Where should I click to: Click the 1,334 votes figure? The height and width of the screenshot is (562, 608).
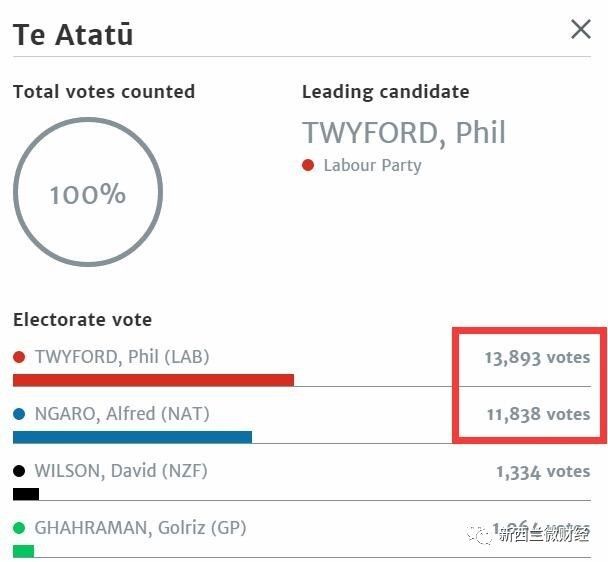pos(542,471)
